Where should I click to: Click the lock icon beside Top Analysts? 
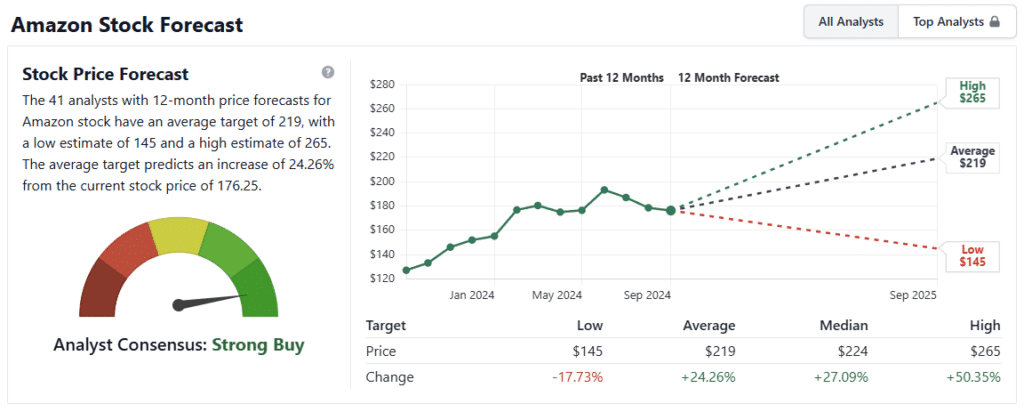(x=995, y=21)
